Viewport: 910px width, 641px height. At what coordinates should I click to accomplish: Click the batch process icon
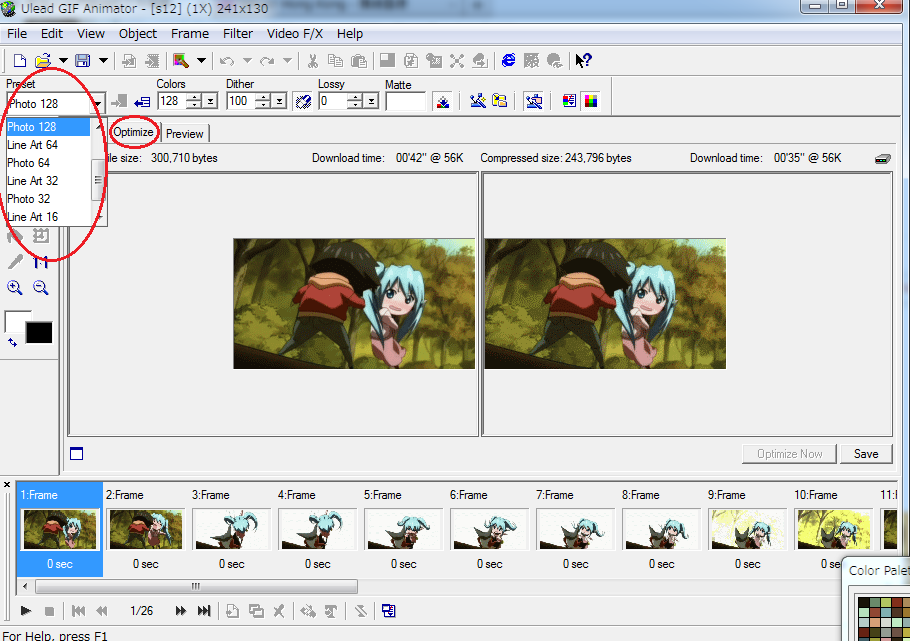533,102
